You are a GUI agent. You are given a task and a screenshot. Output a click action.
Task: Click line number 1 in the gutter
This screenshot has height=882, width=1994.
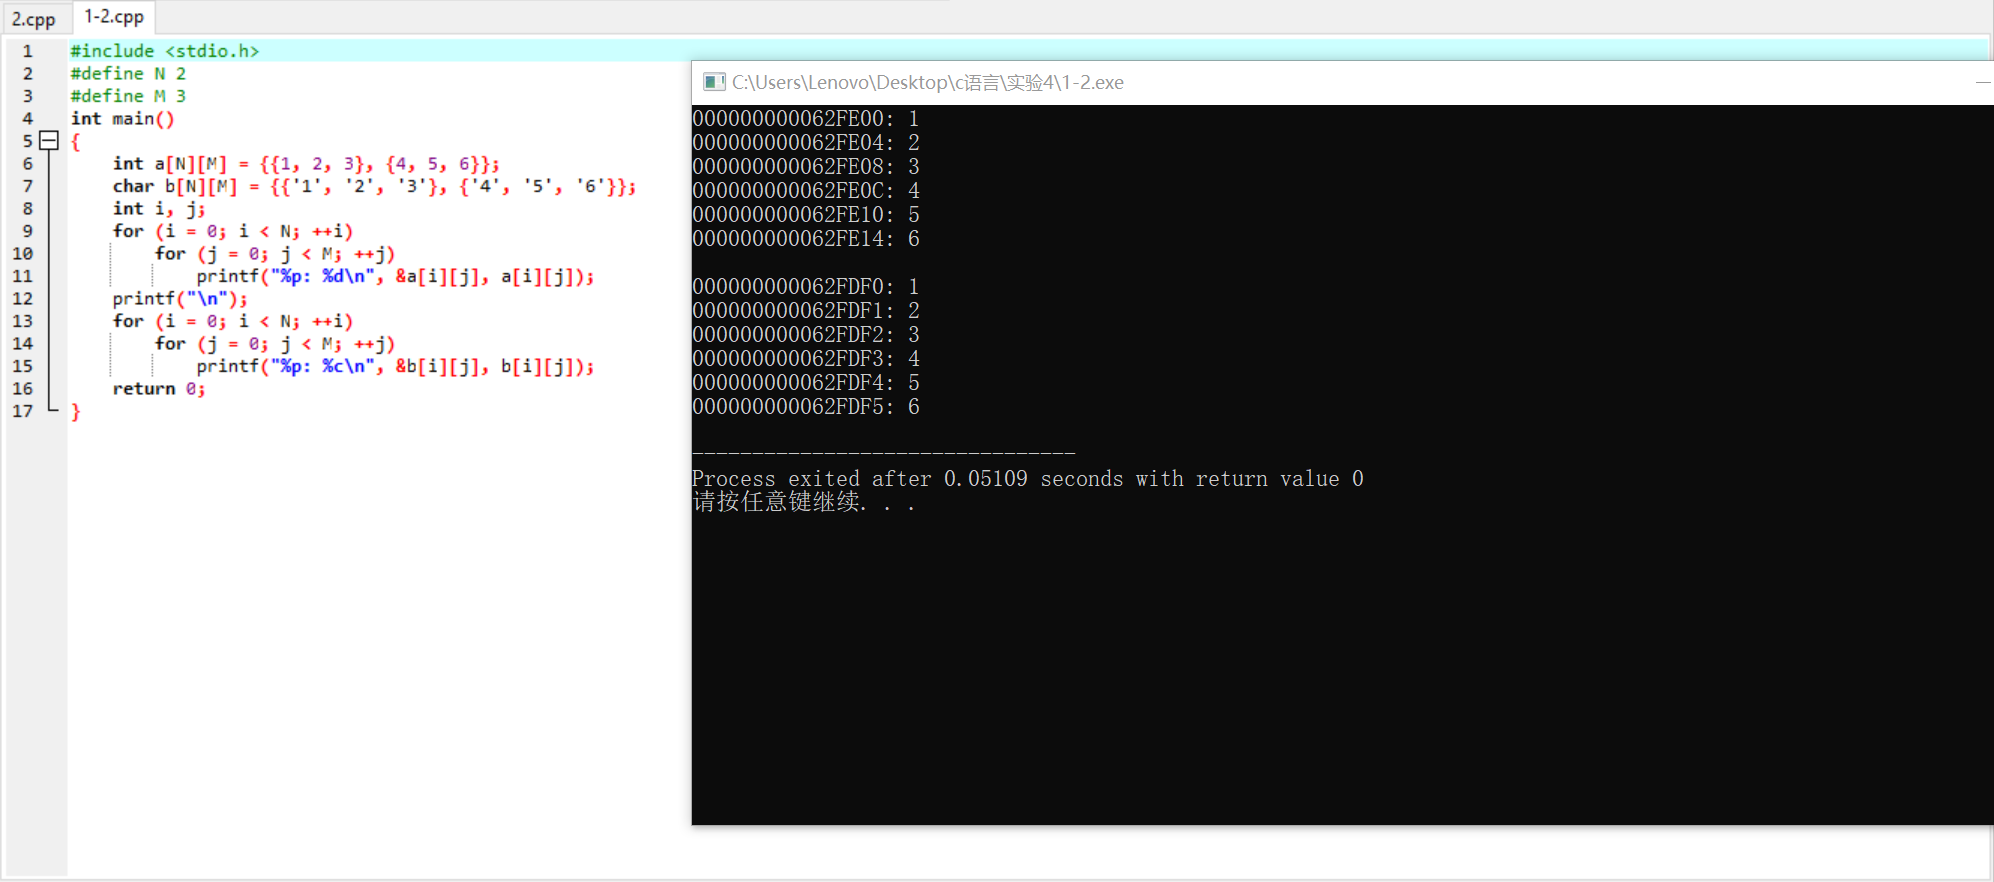[27, 51]
